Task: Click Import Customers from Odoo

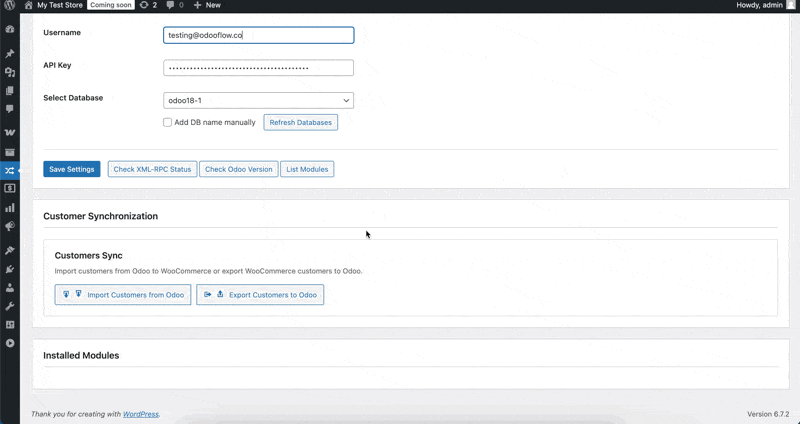Action: point(123,295)
